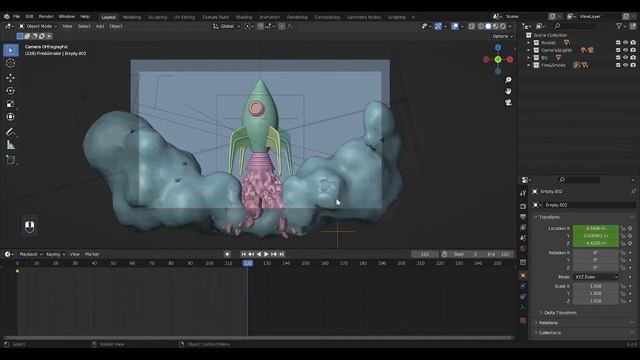The height and width of the screenshot is (360, 640).
Task: Select the Annotate pencil tool
Action: click(11, 132)
